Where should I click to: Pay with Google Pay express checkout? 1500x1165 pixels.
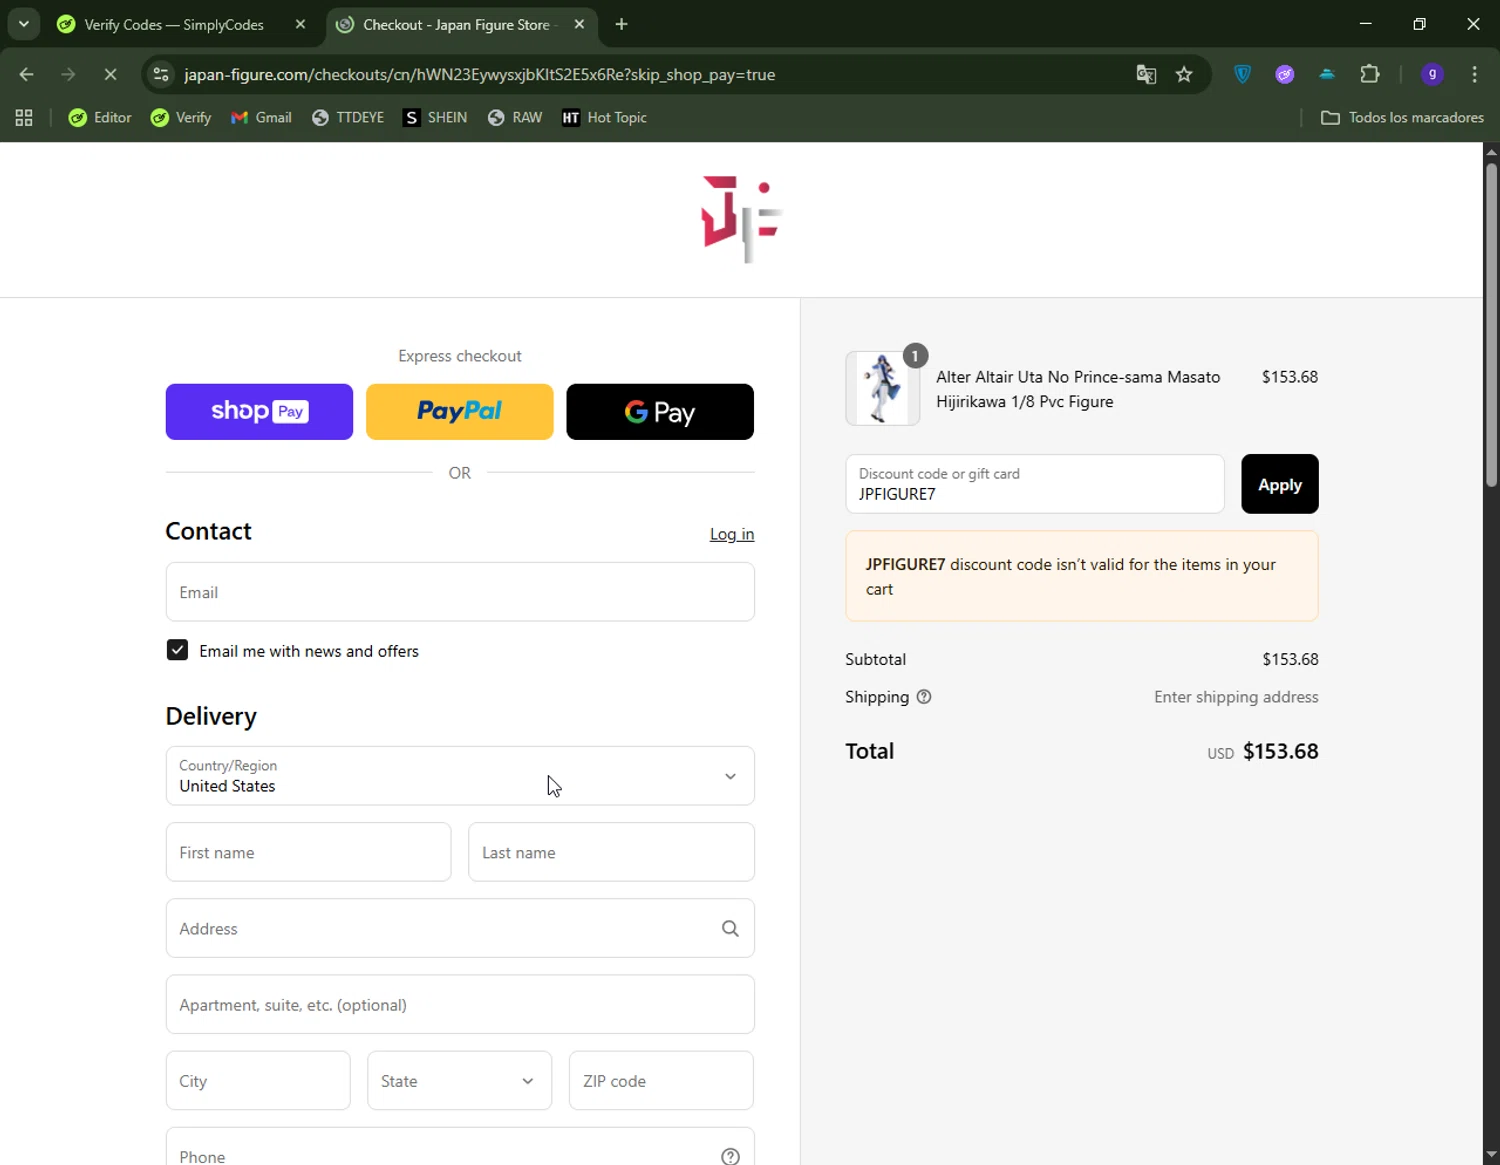(x=660, y=412)
